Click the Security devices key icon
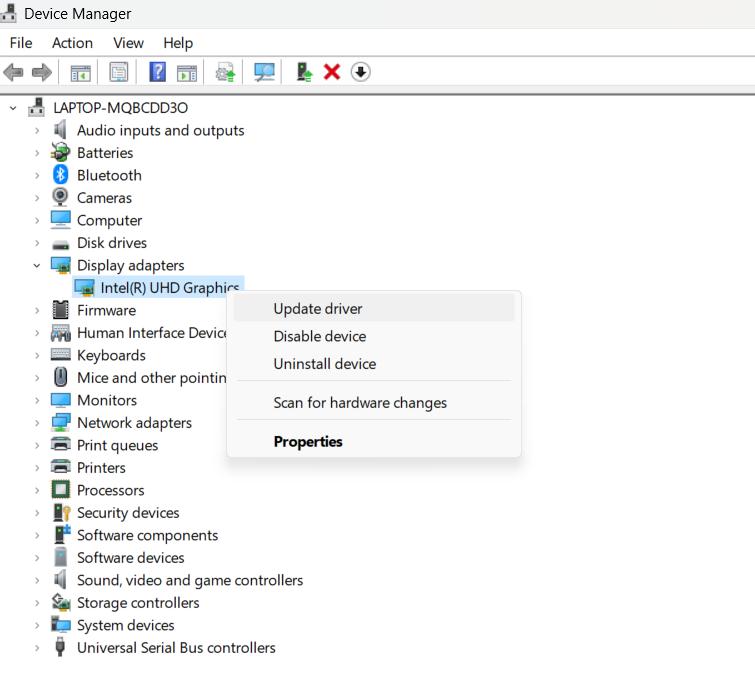Image resolution: width=755 pixels, height=675 pixels. 61,512
